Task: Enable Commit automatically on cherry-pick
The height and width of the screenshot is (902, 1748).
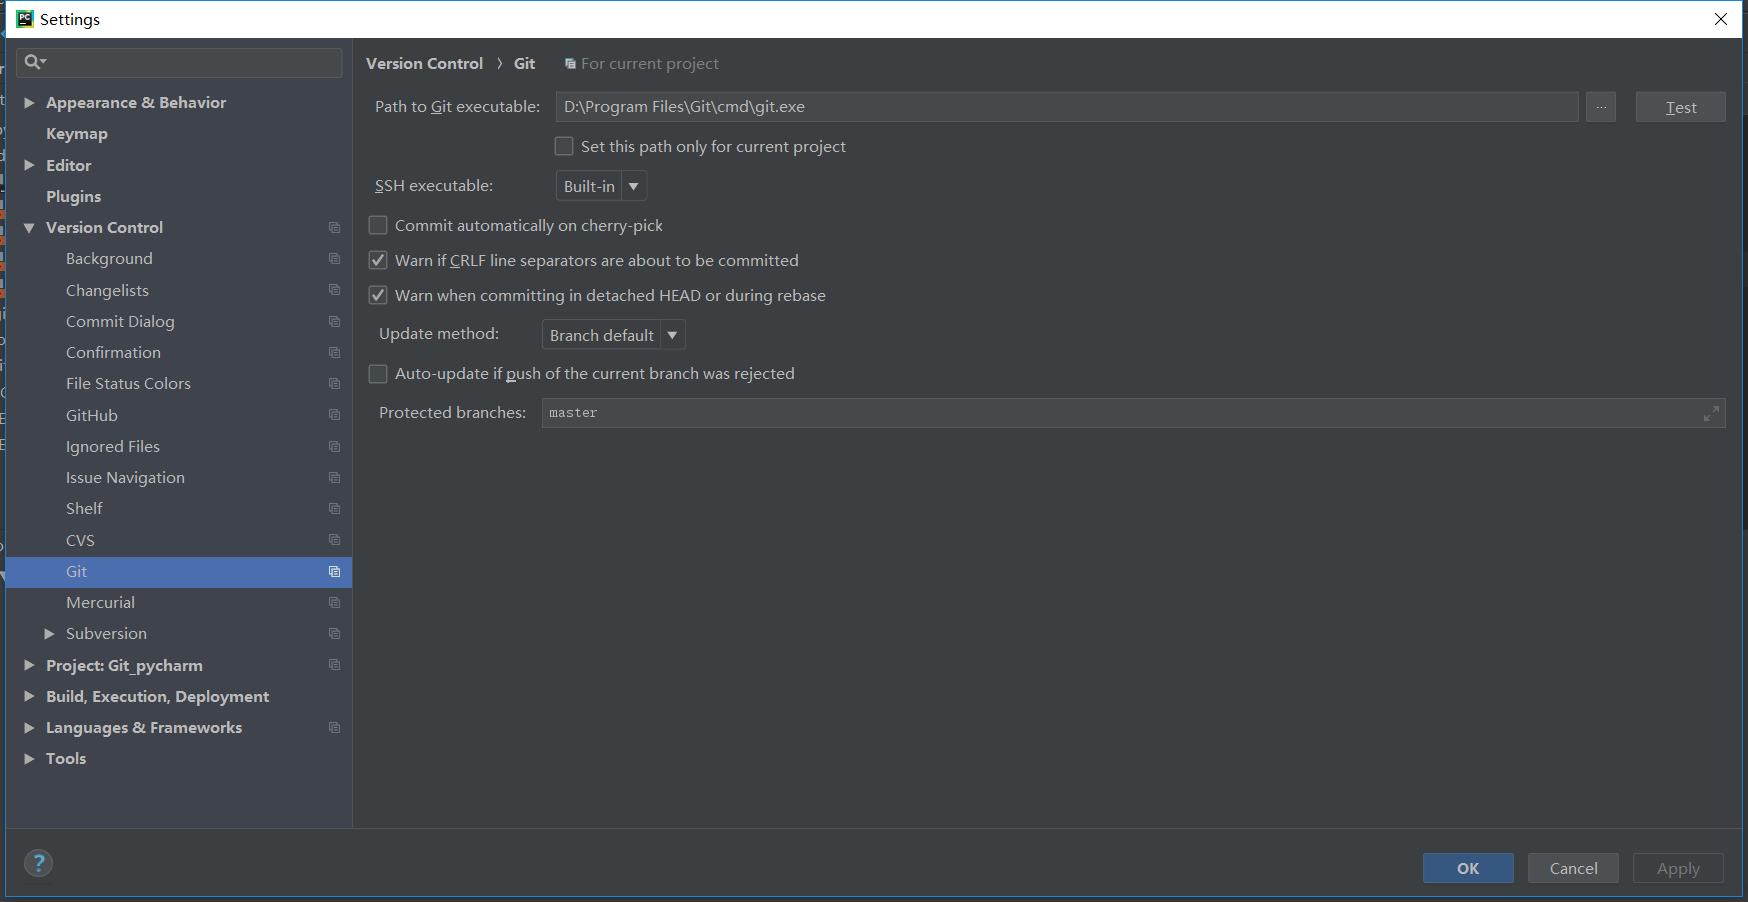Action: [378, 225]
